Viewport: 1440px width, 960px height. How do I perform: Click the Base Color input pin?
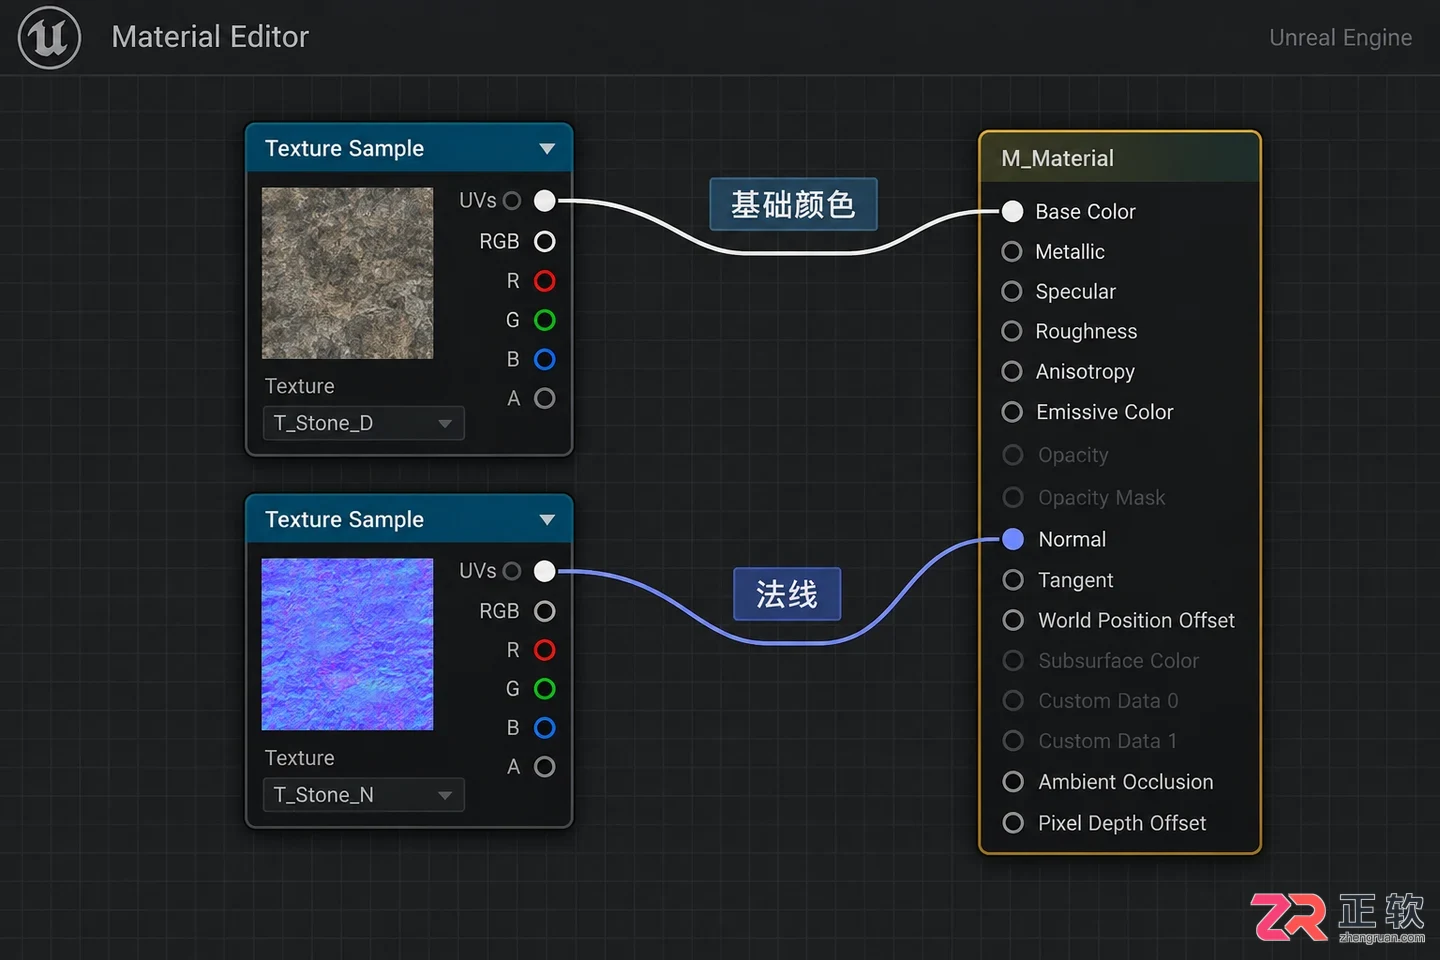tap(1012, 211)
